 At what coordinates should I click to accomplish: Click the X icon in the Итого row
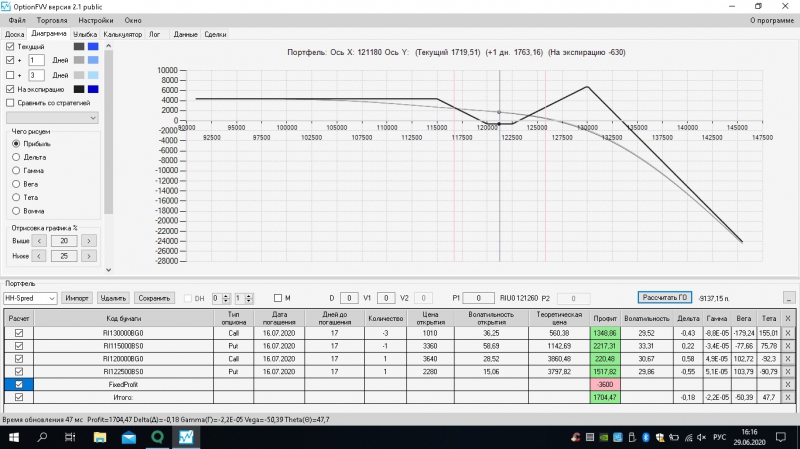pyautogui.click(x=788, y=397)
